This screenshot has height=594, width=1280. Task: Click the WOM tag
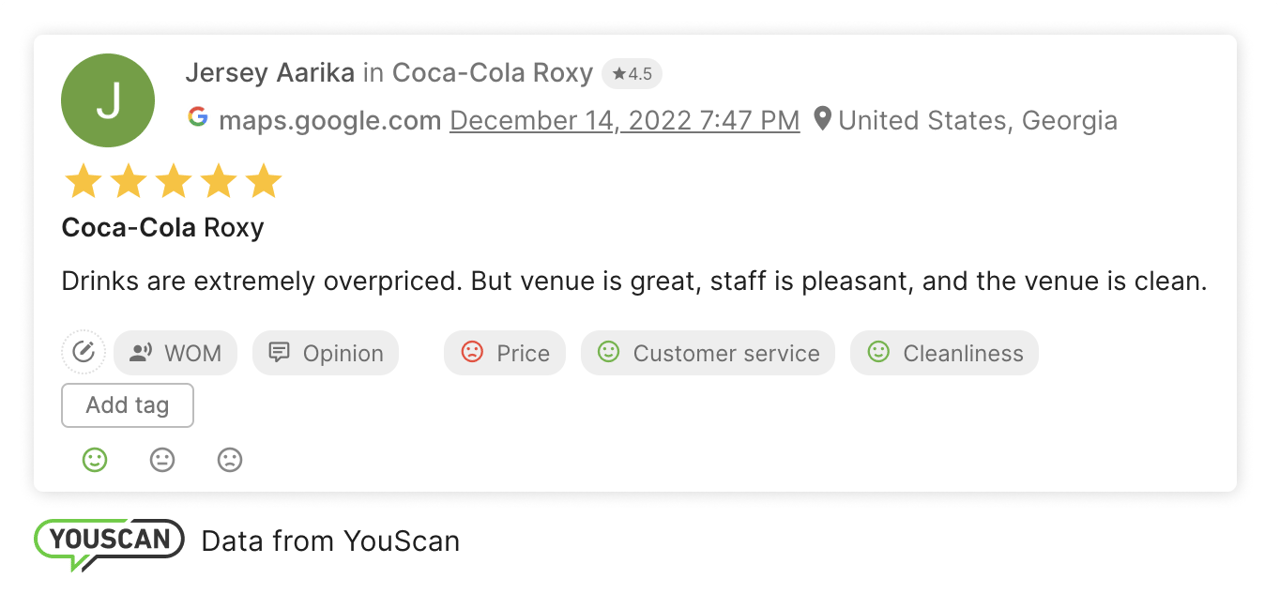(x=176, y=353)
